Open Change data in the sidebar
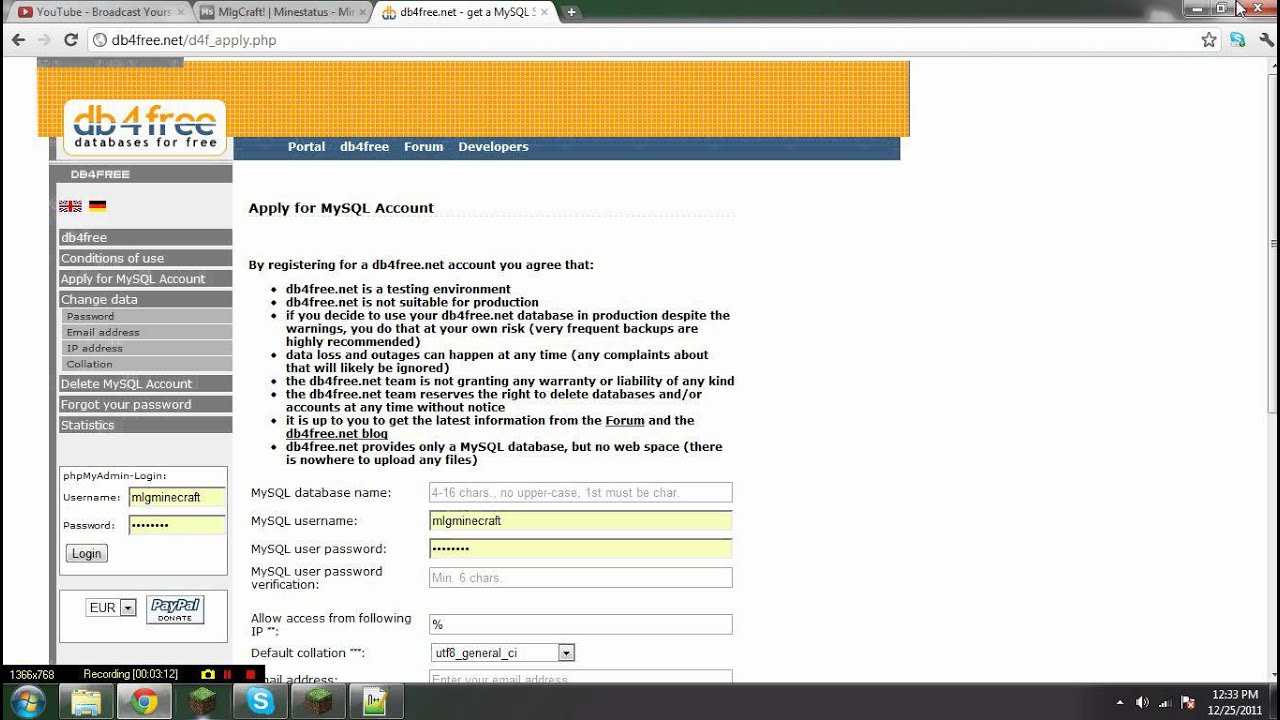The height and width of the screenshot is (720, 1280). pos(145,299)
